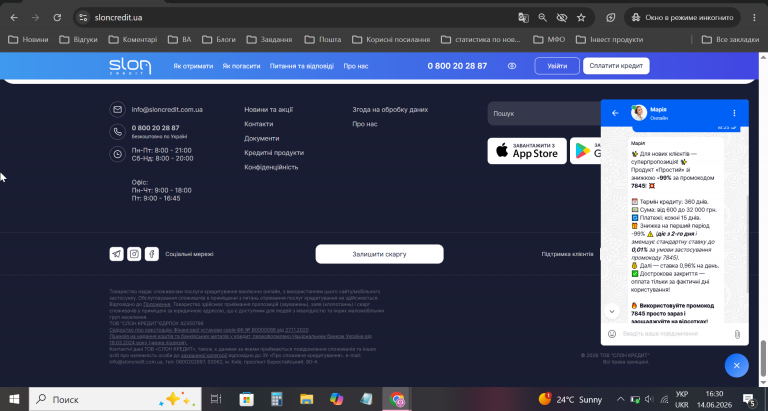Open the zoom magnifier in address bar
768x411 pixels.
click(x=542, y=18)
